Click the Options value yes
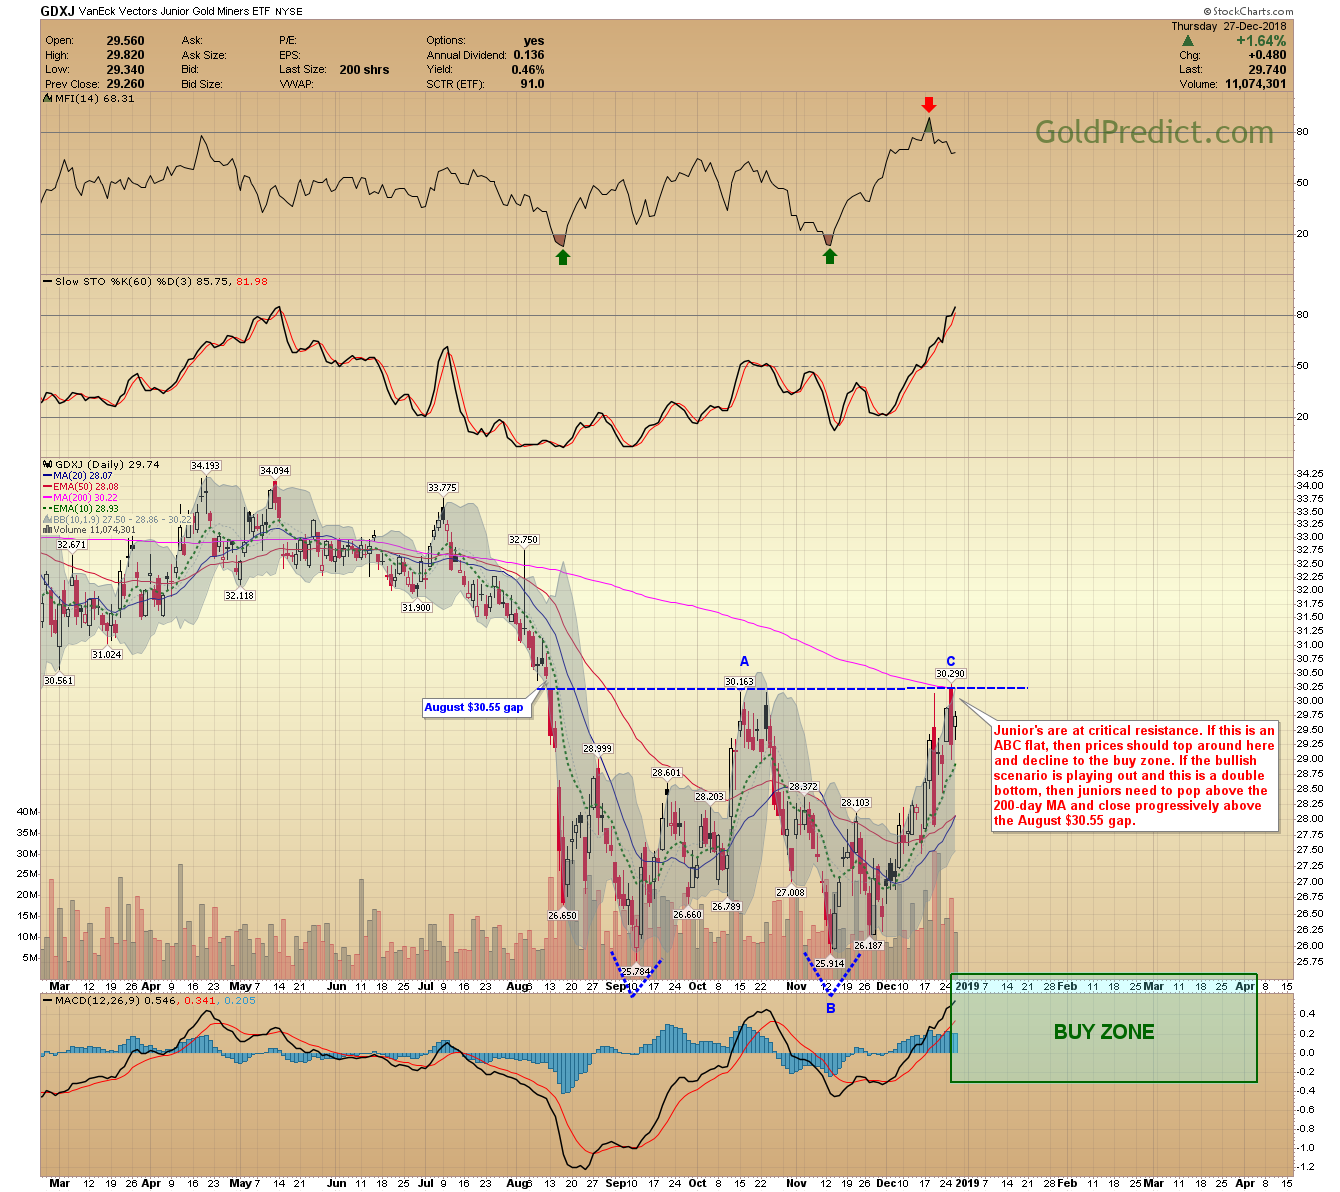The width and height of the screenshot is (1340, 1192). [534, 41]
